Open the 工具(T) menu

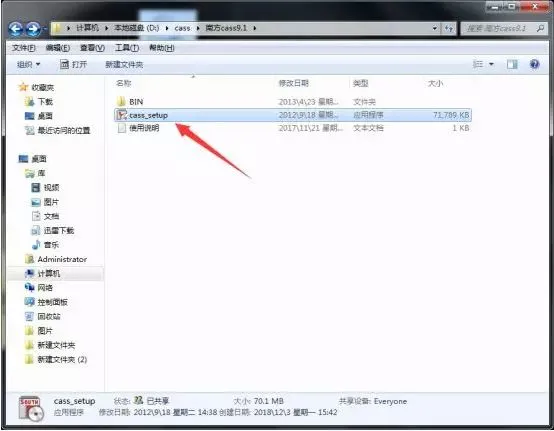coord(126,48)
